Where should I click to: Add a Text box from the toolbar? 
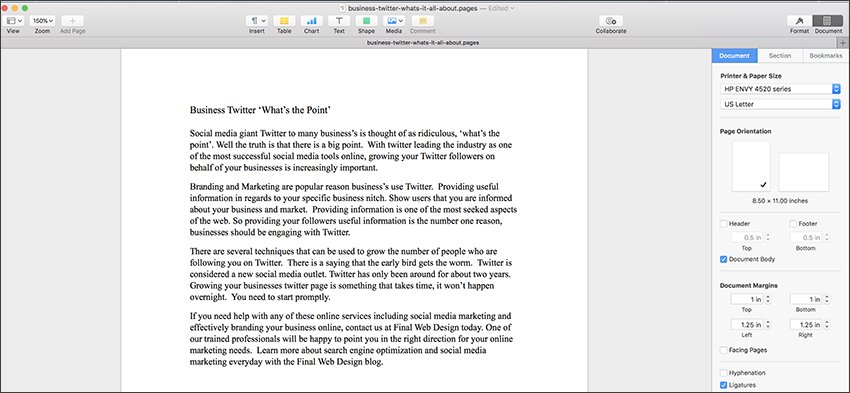pos(339,21)
